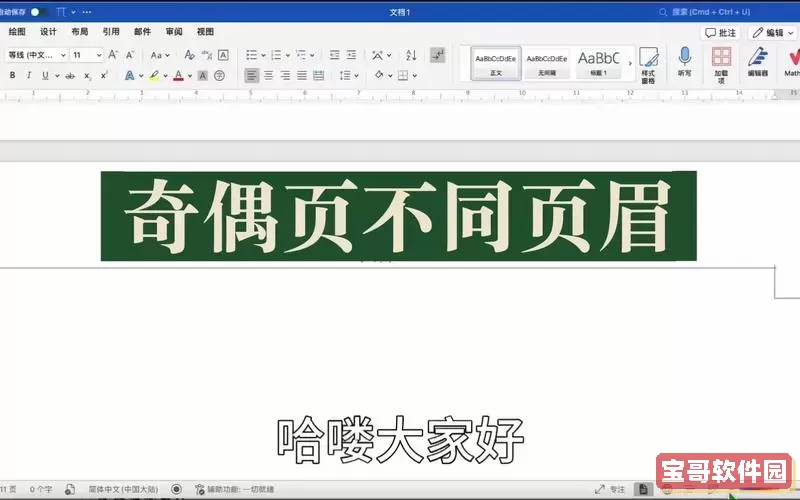Open the 视图 tab
This screenshot has width=800, height=500.
pos(205,32)
